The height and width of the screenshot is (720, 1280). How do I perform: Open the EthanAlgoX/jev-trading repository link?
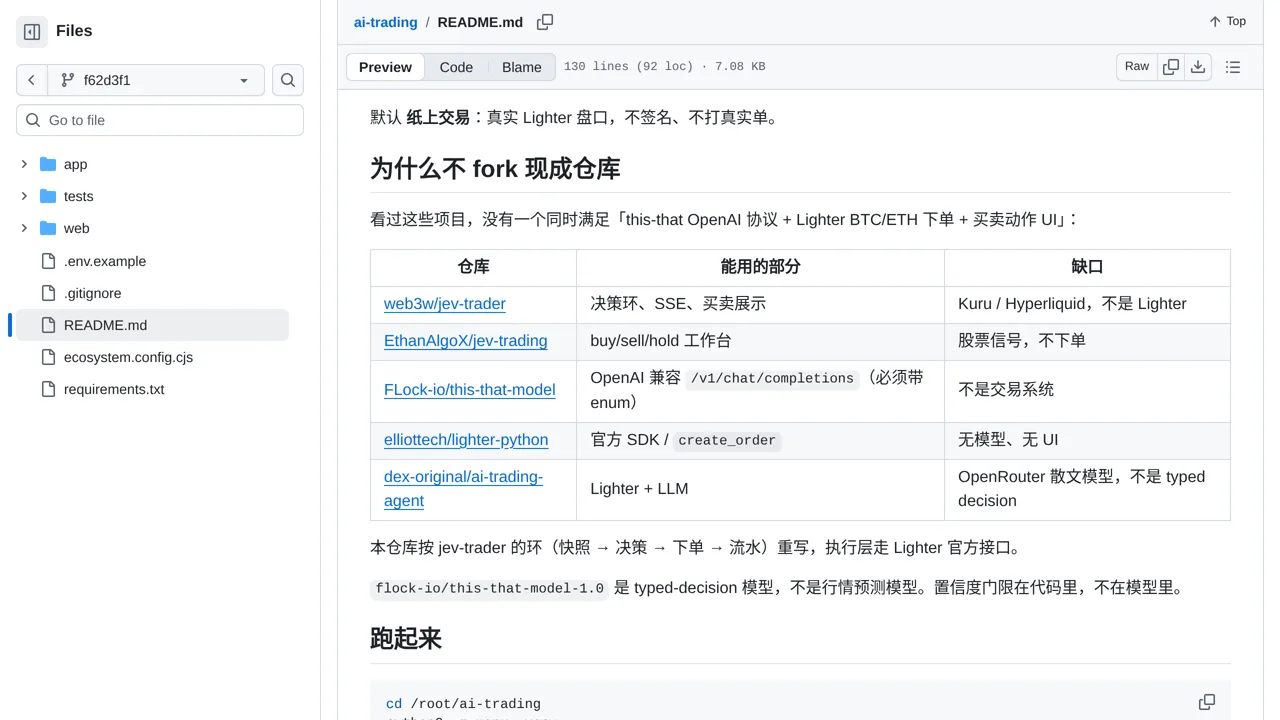tap(466, 341)
